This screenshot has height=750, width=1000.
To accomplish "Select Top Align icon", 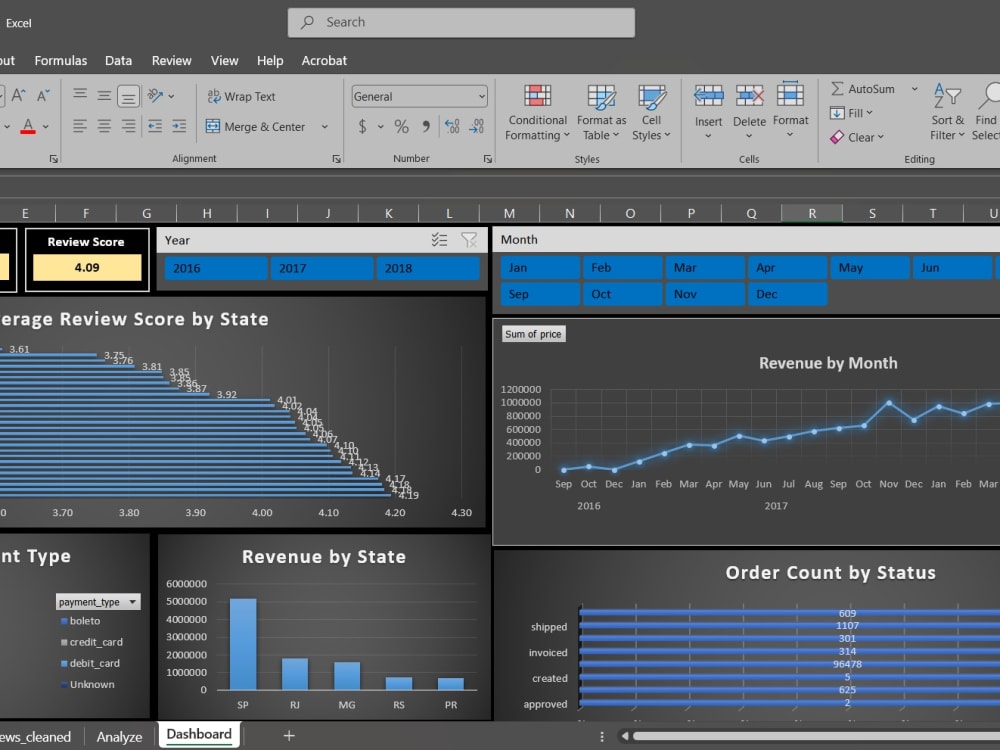I will pyautogui.click(x=80, y=96).
